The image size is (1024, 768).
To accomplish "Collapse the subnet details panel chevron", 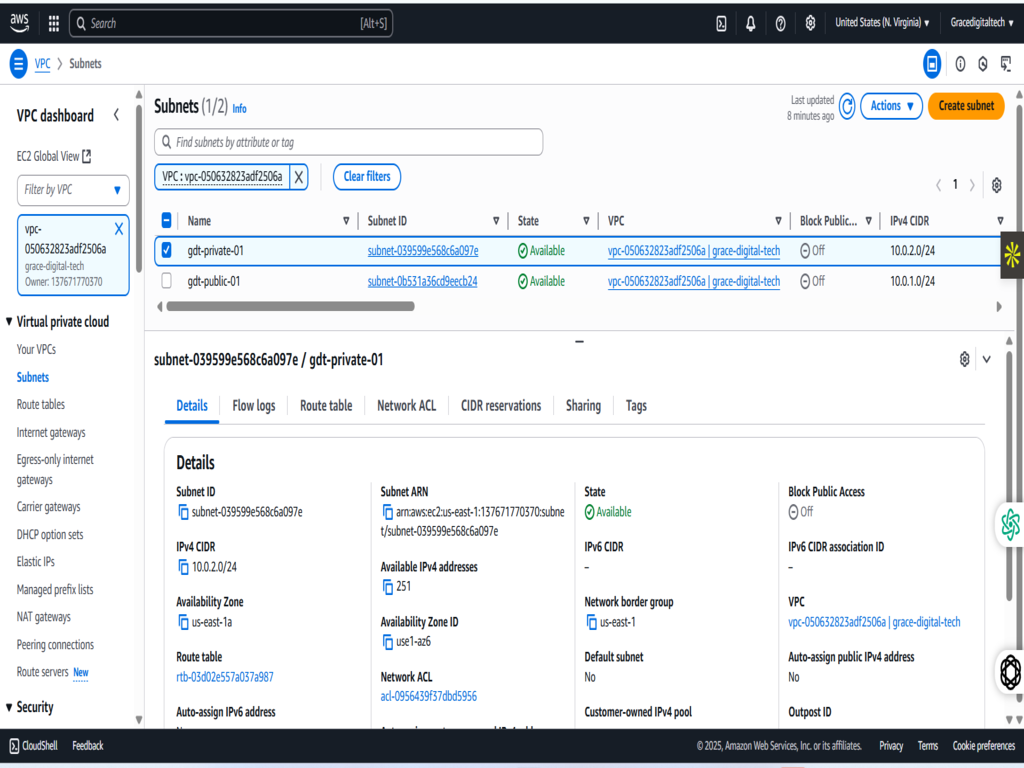I will coord(987,359).
